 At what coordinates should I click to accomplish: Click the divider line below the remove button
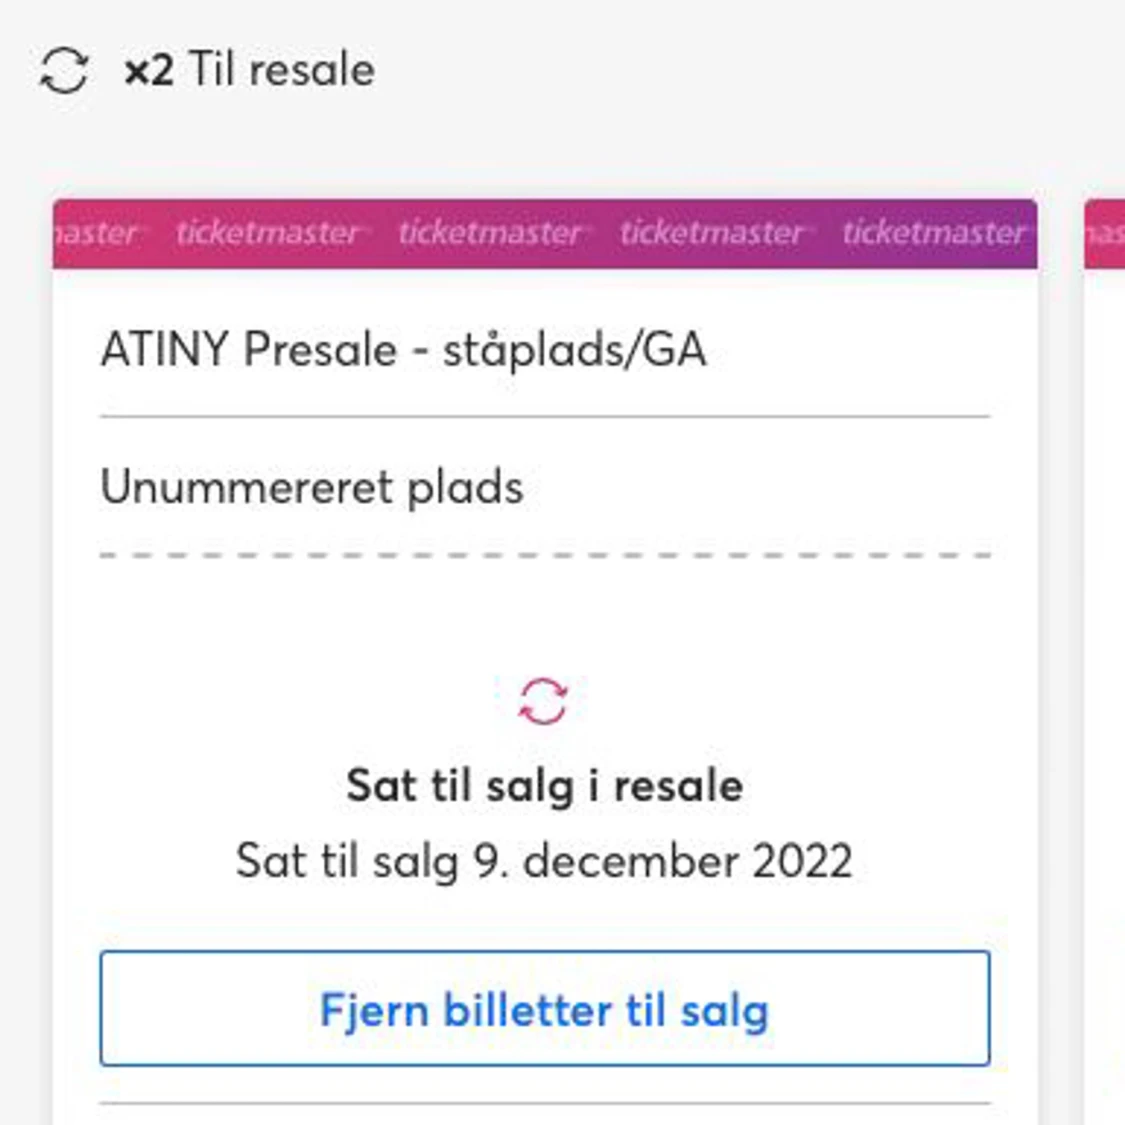(545, 1104)
